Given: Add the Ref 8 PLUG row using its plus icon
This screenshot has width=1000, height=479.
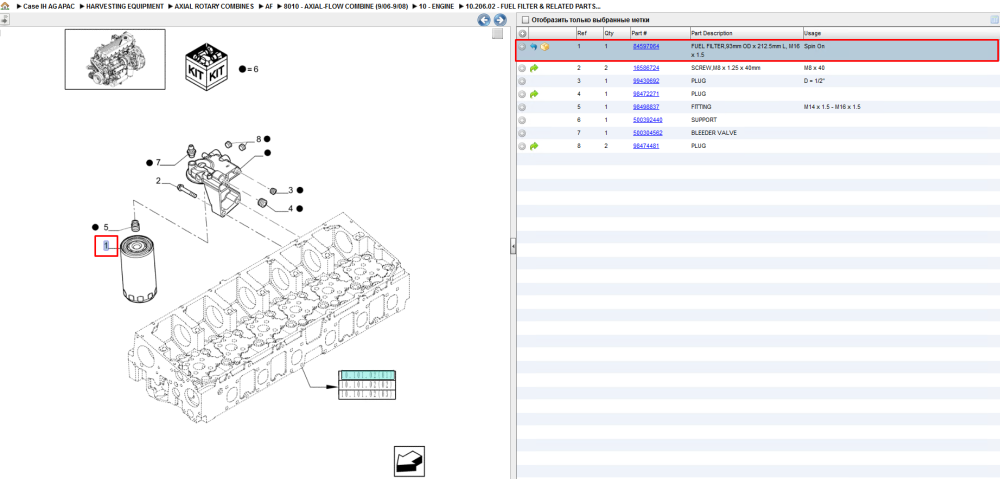Looking at the screenshot, I should (522, 146).
